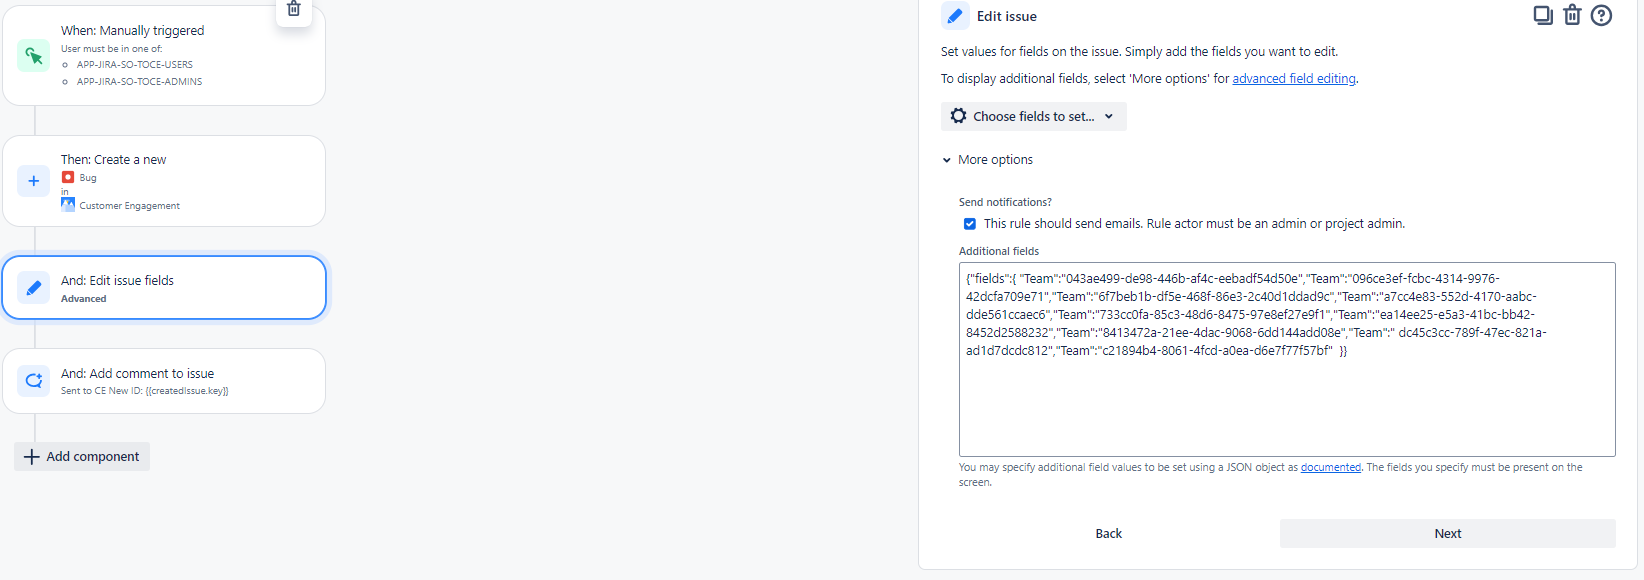Delete the Edit issue component via trash icon

point(1572,15)
